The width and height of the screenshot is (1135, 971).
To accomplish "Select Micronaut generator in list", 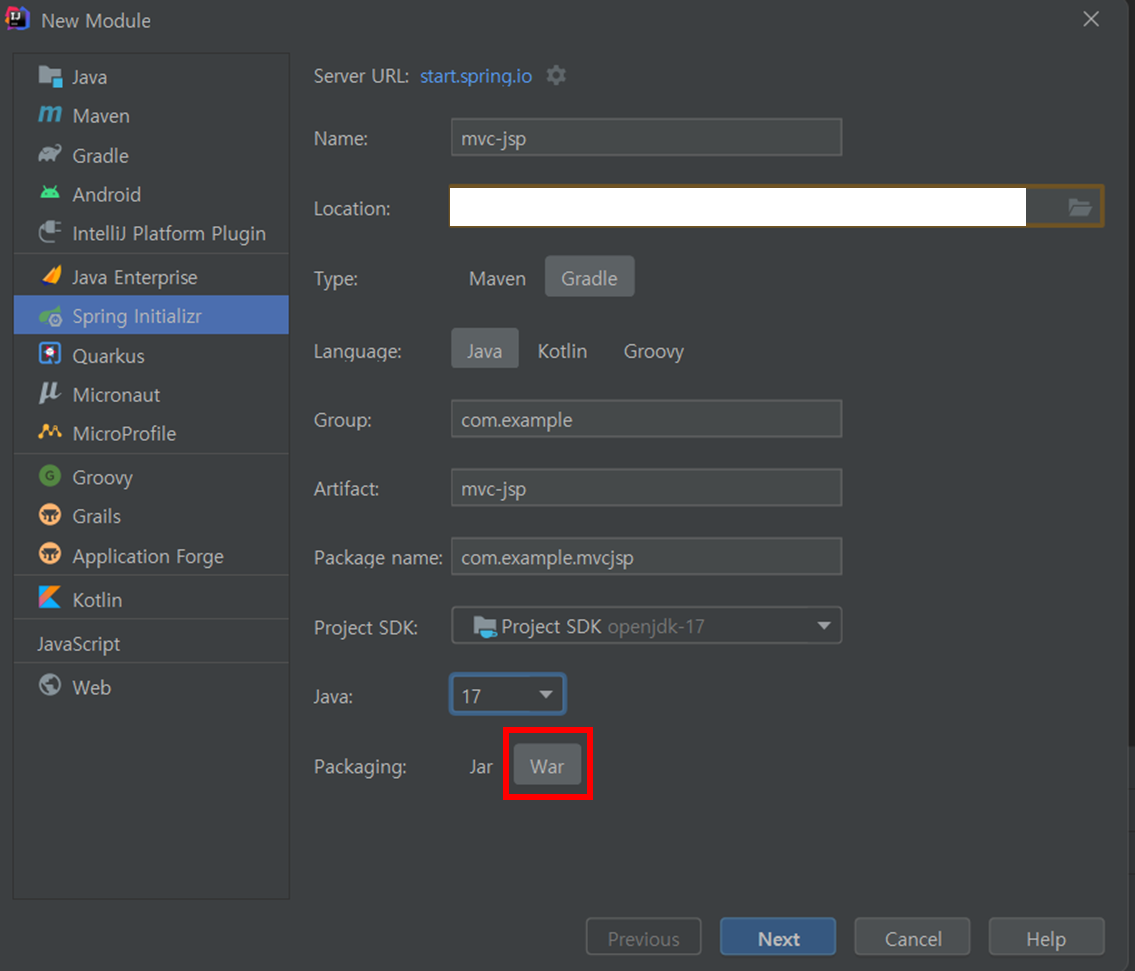I will 151,395.
